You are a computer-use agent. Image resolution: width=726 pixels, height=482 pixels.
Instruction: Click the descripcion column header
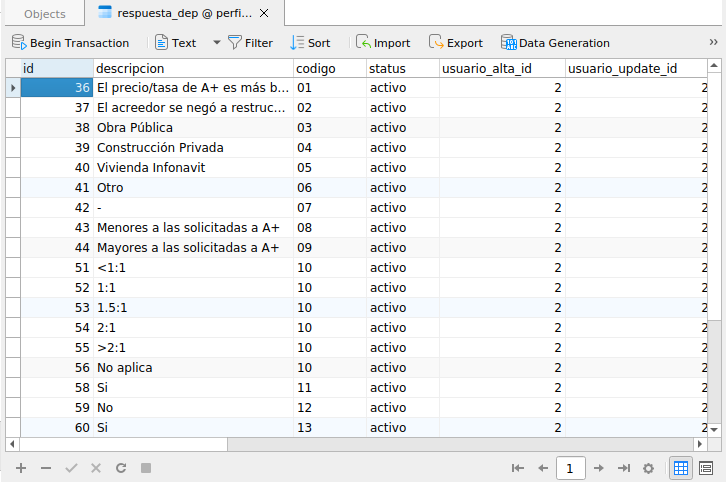(193, 69)
